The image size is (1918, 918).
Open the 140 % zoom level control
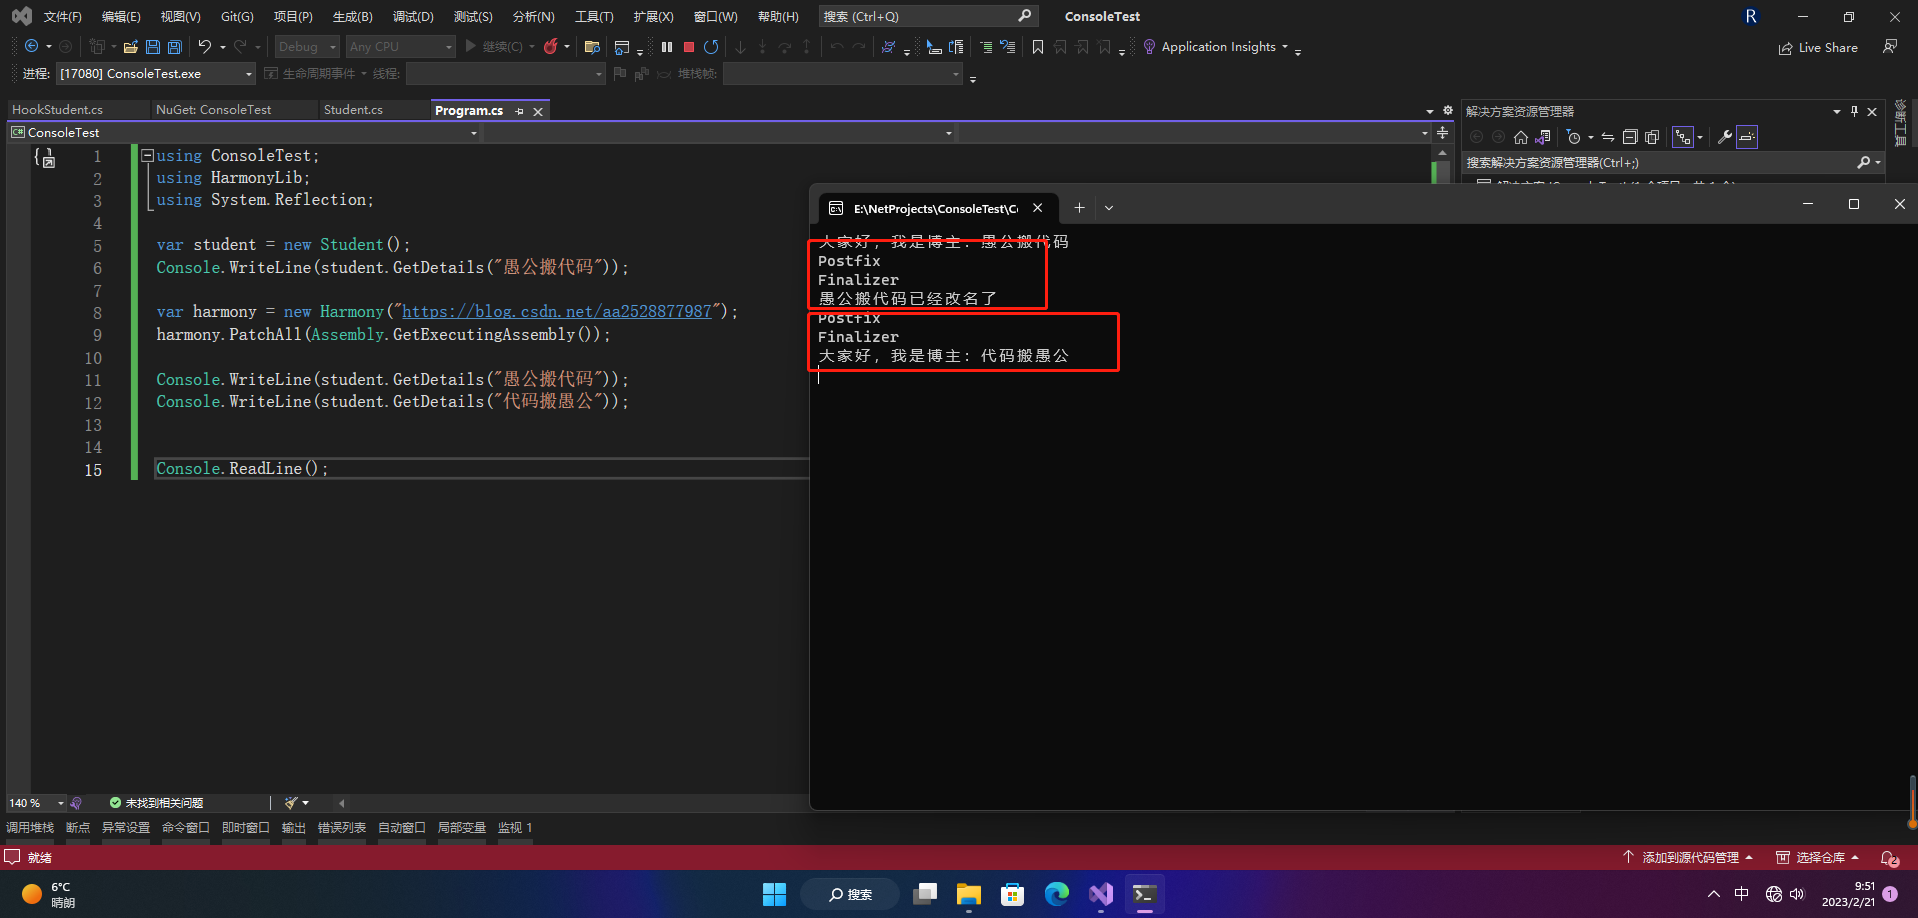[x=36, y=803]
